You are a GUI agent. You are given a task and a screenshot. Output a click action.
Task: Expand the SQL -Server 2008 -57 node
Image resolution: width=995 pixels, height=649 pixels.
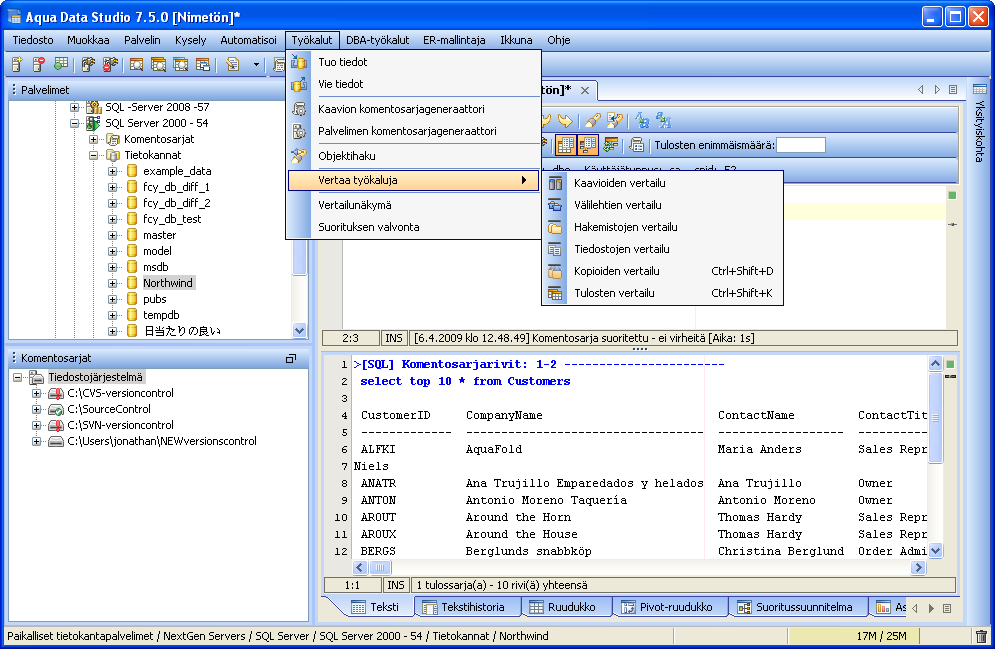tap(74, 107)
